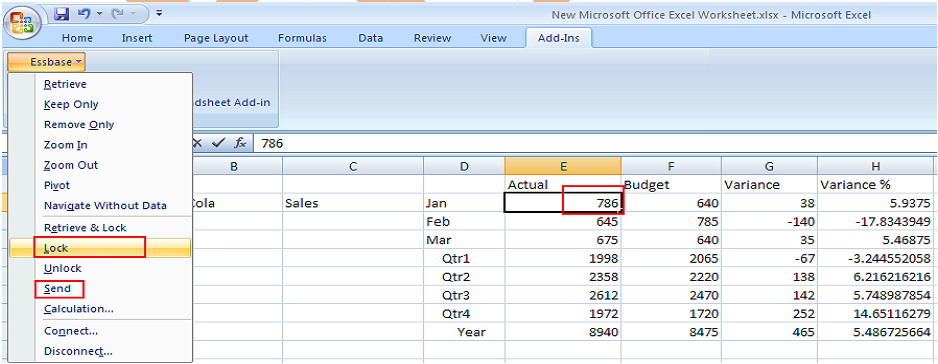938x364 pixels.
Task: Undo the last action
Action: point(85,13)
